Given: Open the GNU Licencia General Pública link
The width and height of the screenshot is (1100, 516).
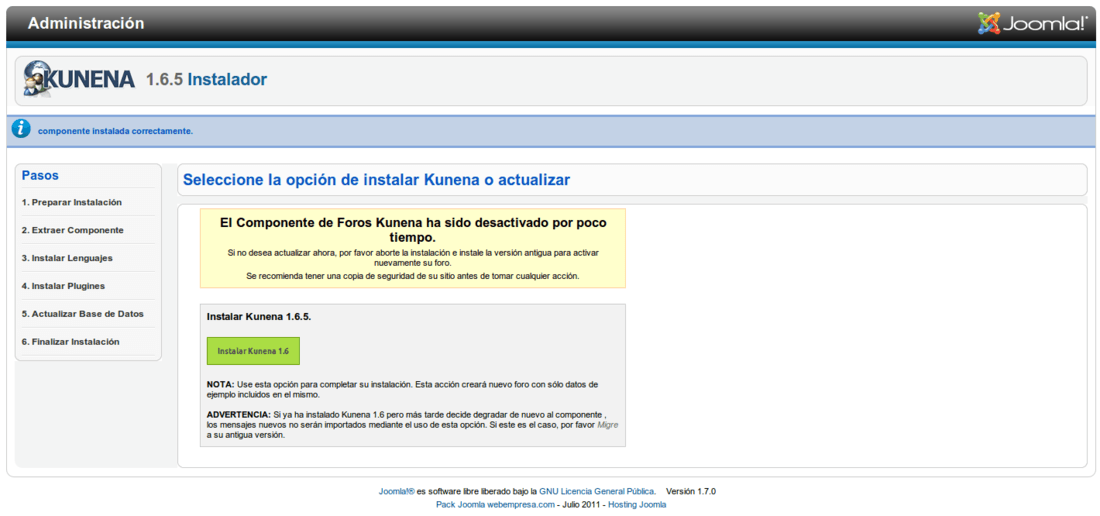Looking at the screenshot, I should pyautogui.click(x=598, y=491).
